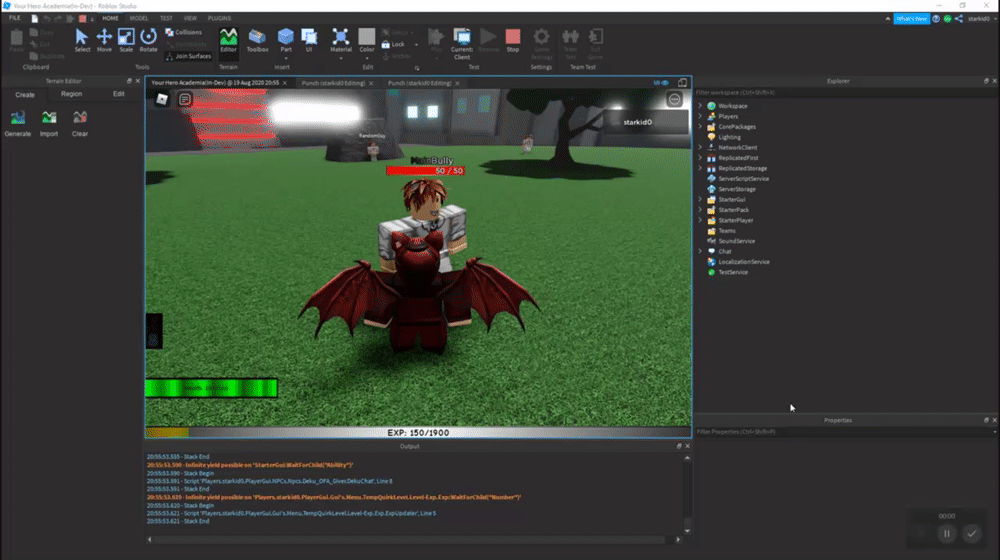Undock the Explorer panel
Screen dimensions: 1000x560
(x=986, y=81)
